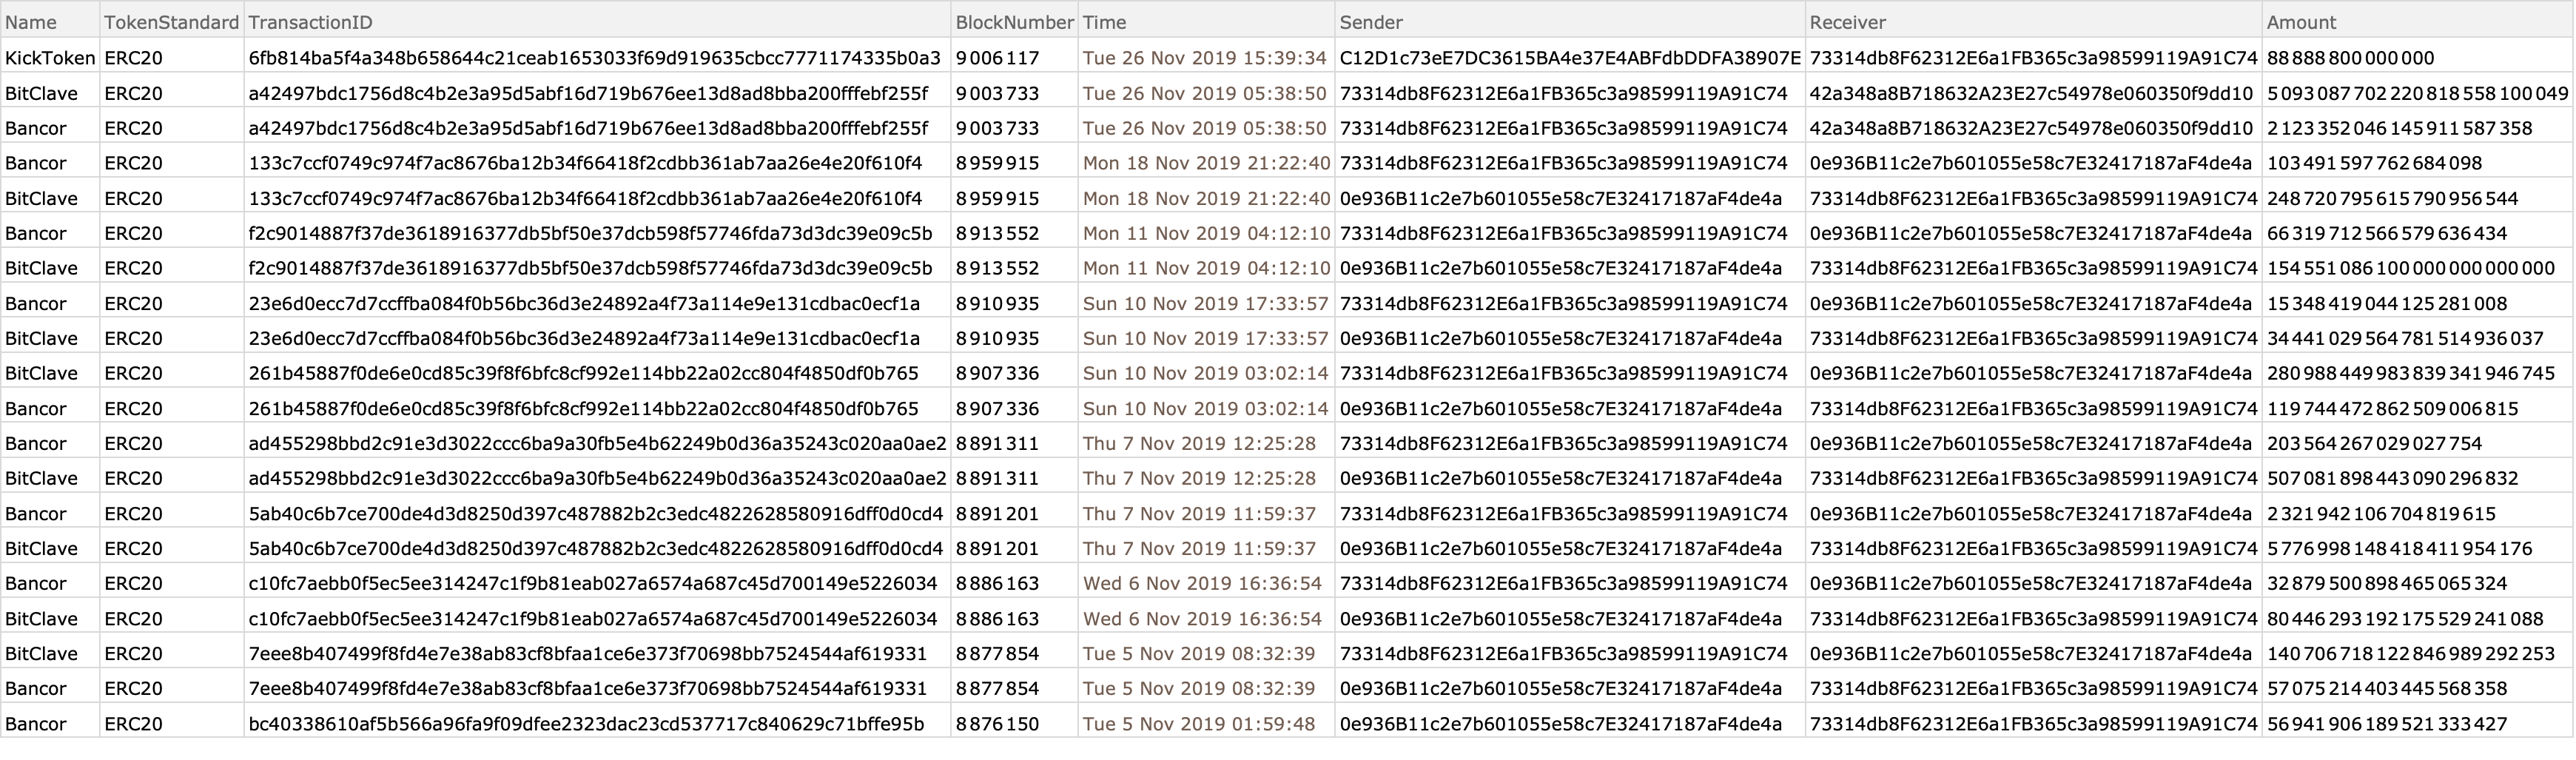The image size is (2576, 760).
Task: Select the KickToken name cell
Action: coord(50,58)
